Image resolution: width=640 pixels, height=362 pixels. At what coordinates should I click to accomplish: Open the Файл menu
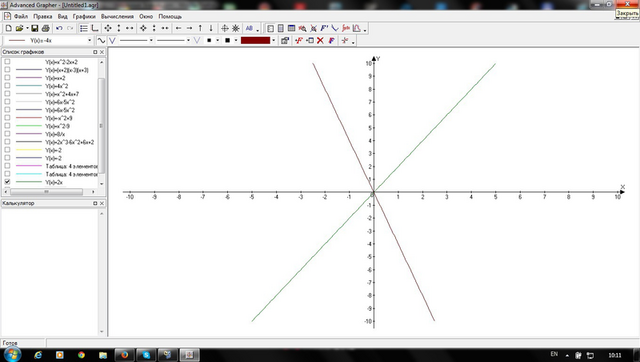pyautogui.click(x=21, y=16)
